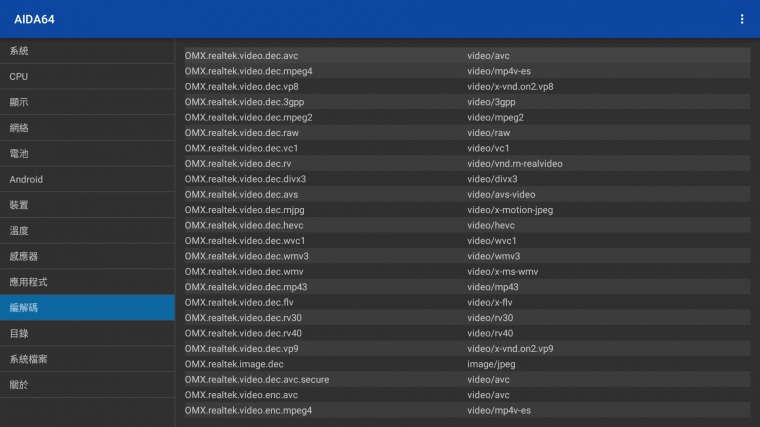Select the OMX.realtek.video.dec.avc.secure entry

click(x=467, y=380)
